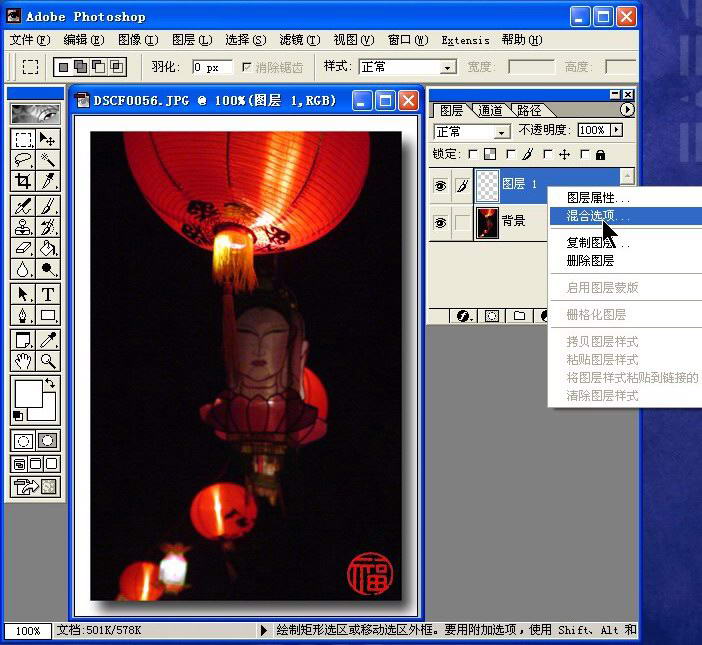The width and height of the screenshot is (702, 645).
Task: Click the add layer style icon
Action: [x=464, y=316]
